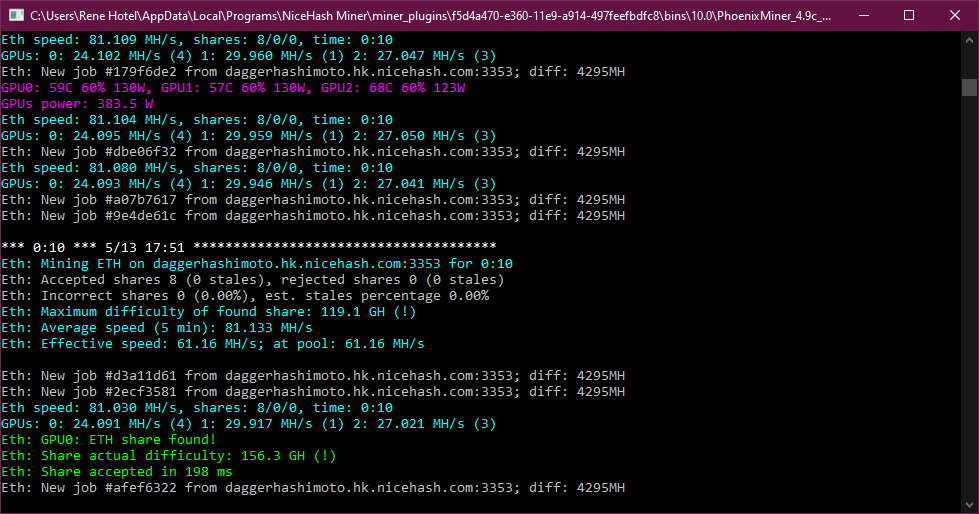Click GPUs line showing 24.091 MH/s
The height and width of the screenshot is (514, 979).
coord(248,423)
